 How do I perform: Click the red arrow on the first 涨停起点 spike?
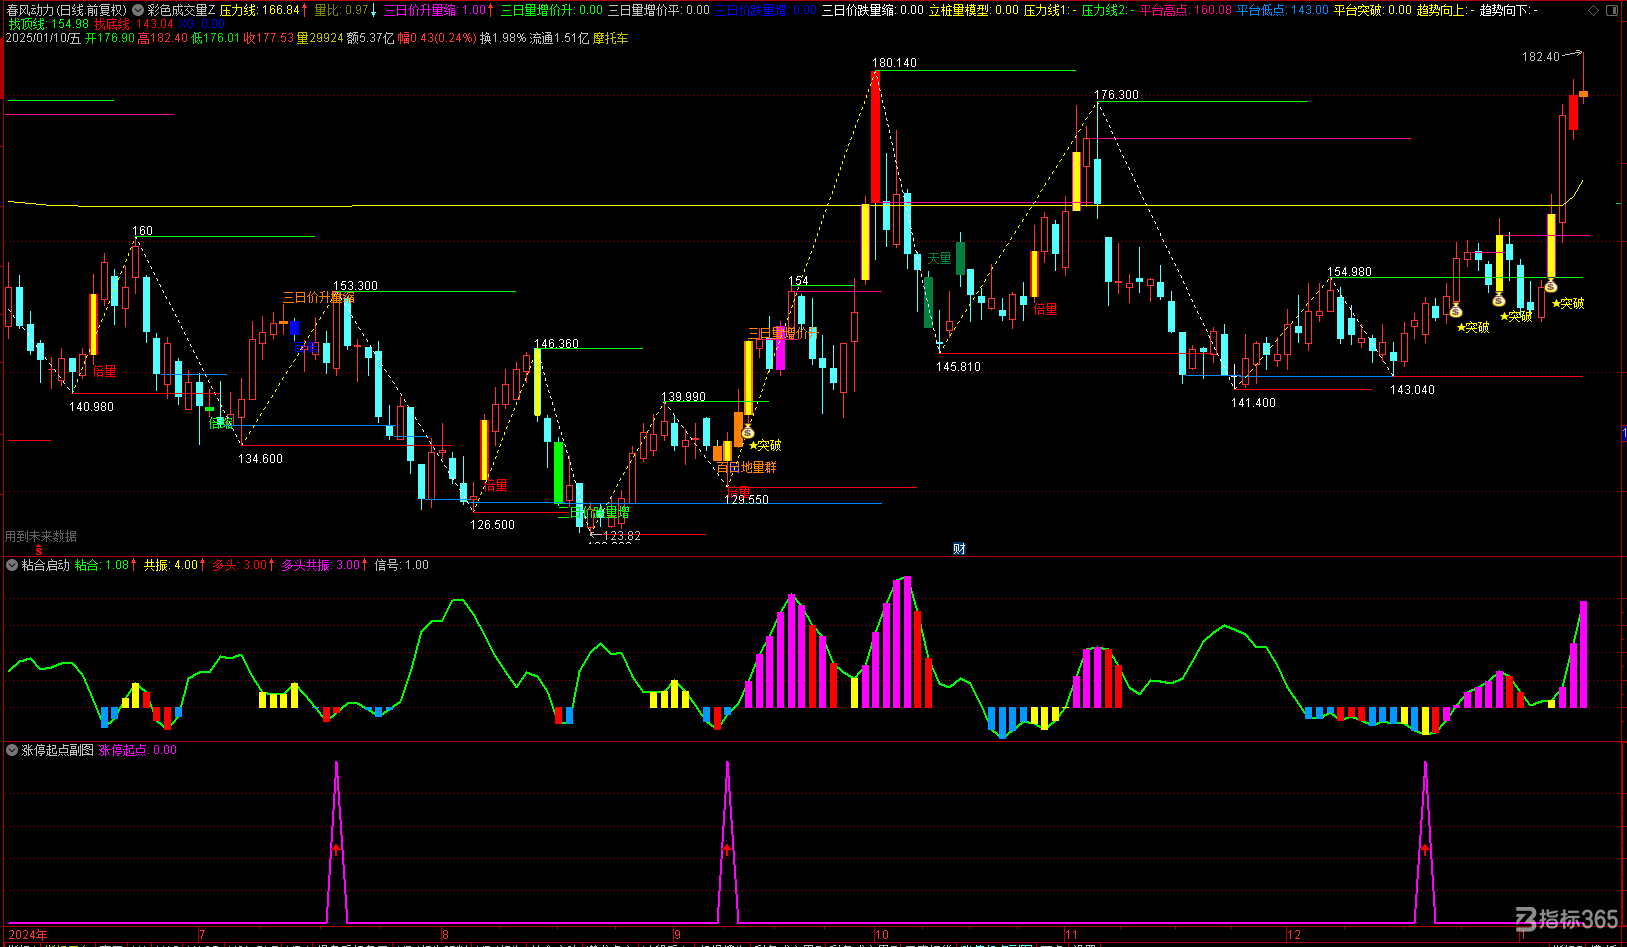point(336,849)
